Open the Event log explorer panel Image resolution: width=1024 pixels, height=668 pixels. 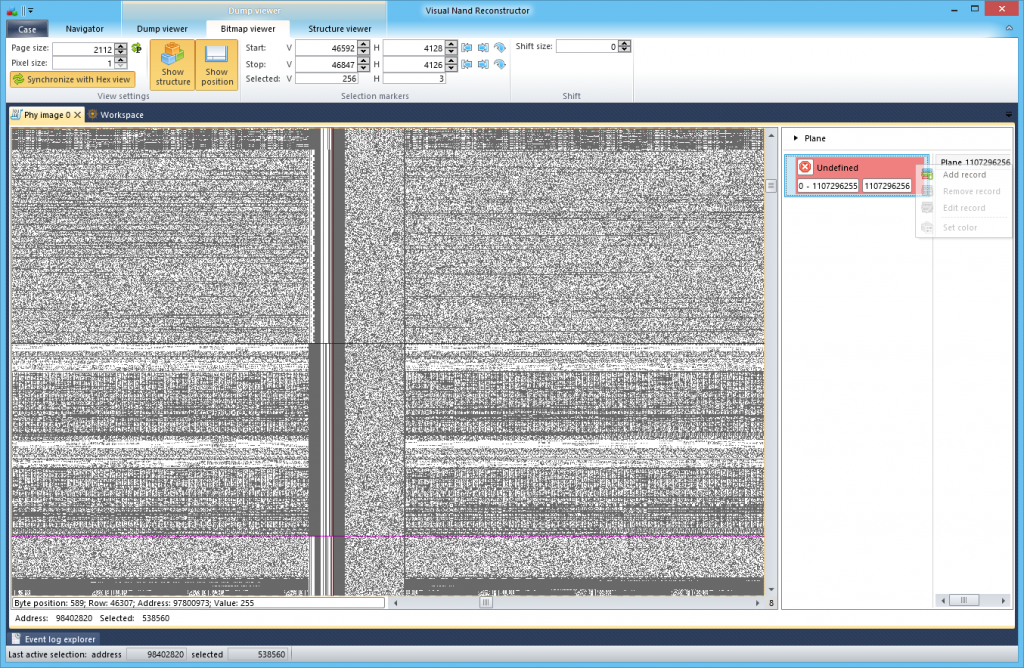(54, 639)
